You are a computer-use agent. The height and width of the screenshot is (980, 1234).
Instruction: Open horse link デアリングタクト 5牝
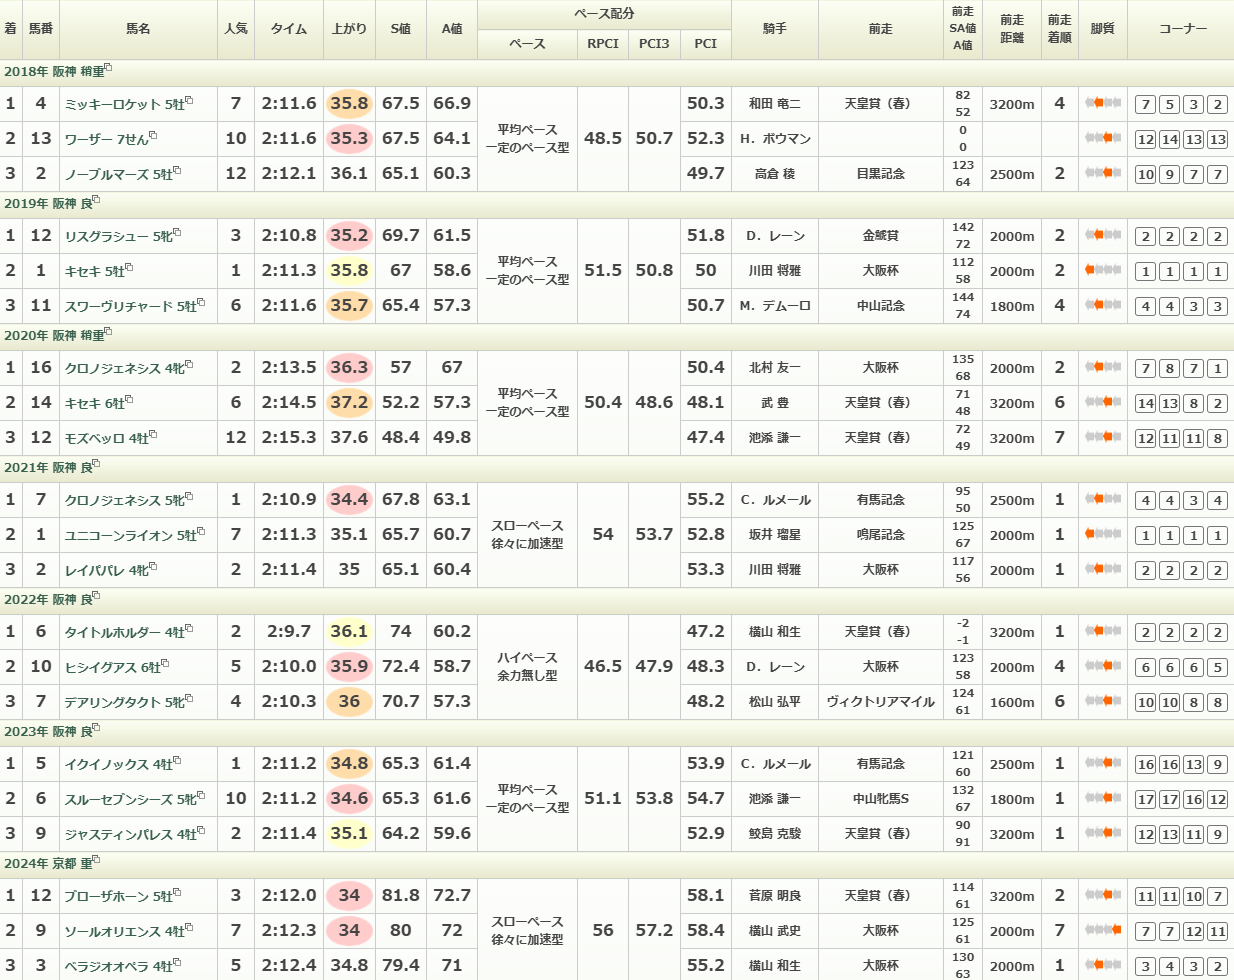click(124, 702)
